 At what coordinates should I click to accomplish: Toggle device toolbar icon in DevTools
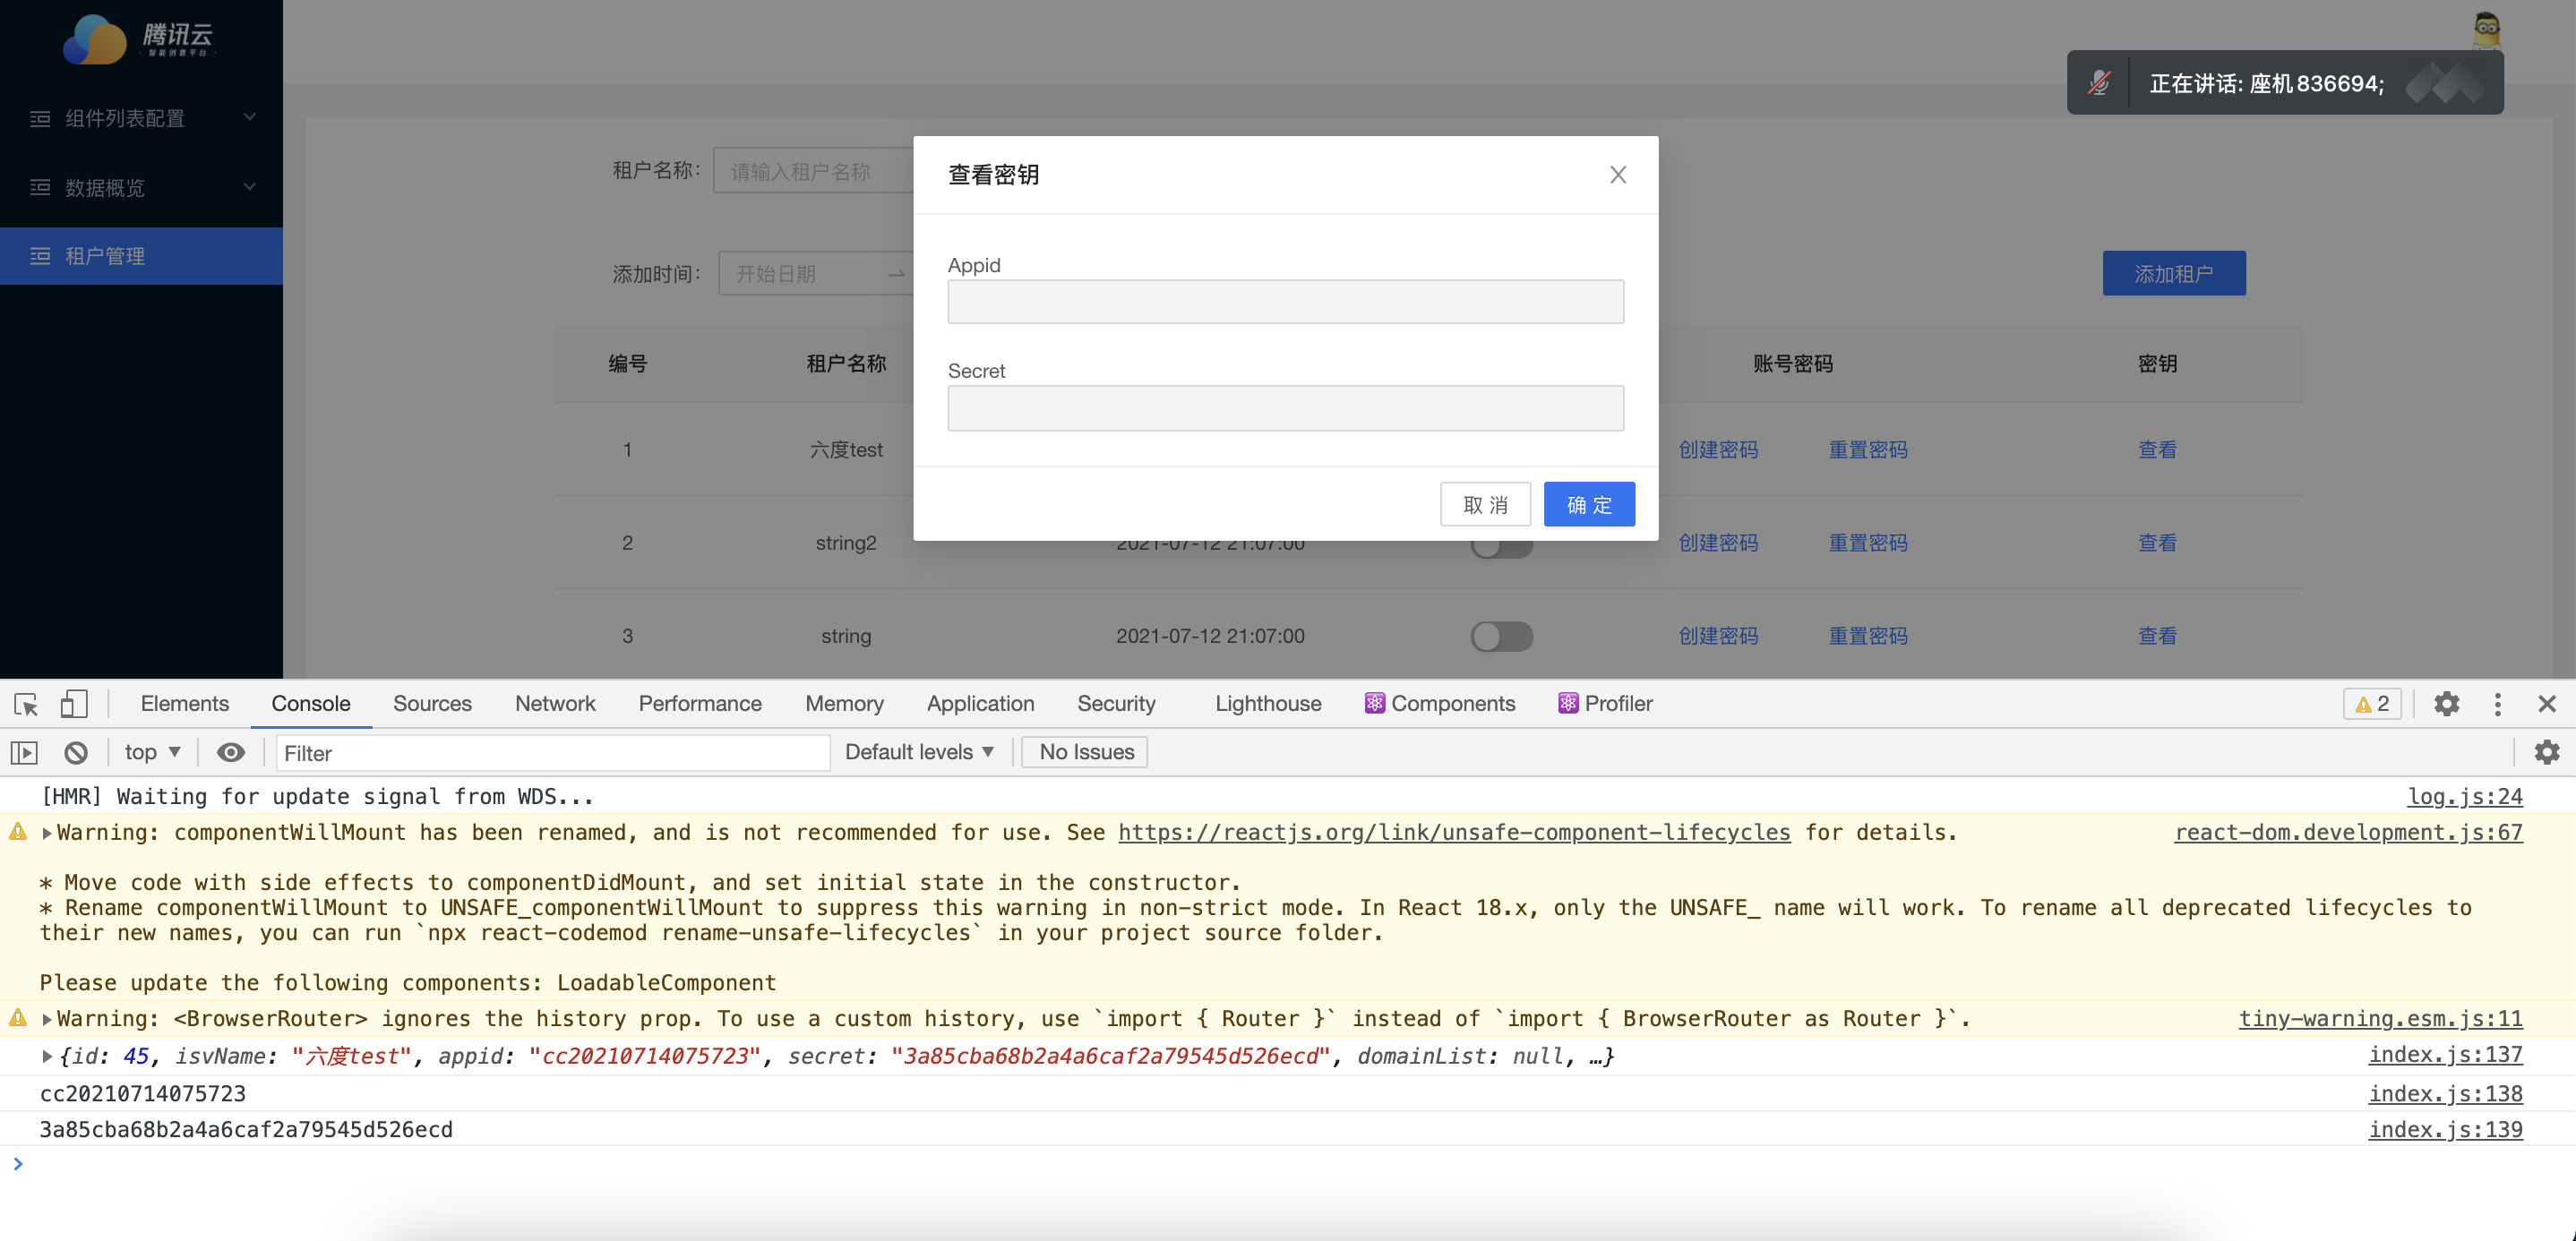pyautogui.click(x=73, y=704)
